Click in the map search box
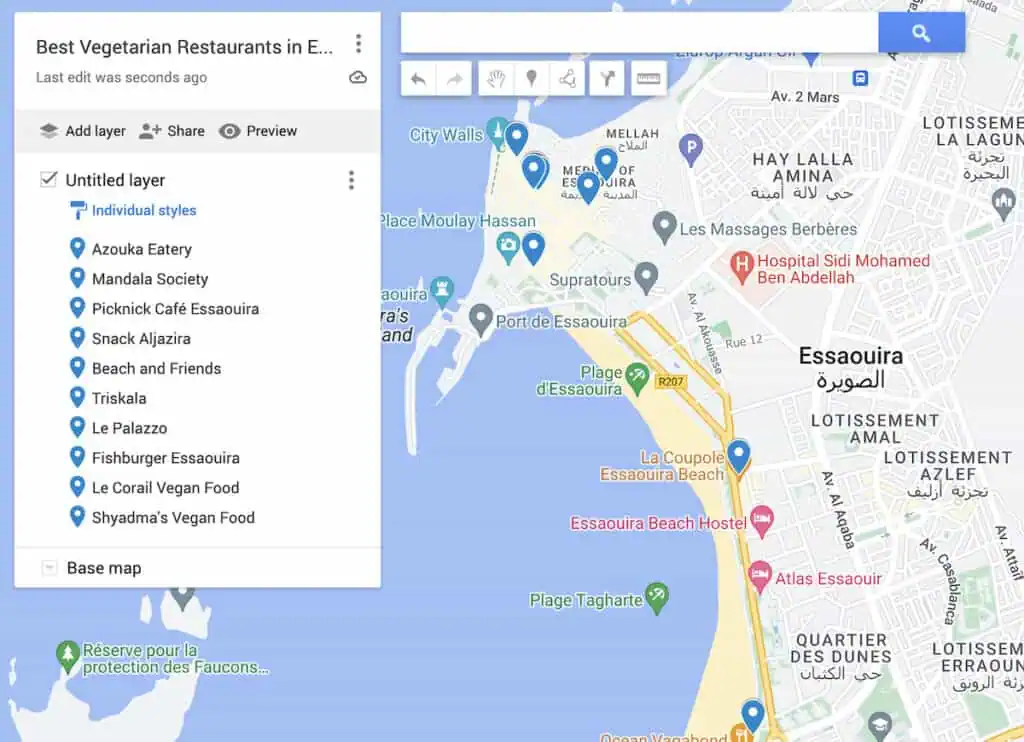This screenshot has height=742, width=1024. pyautogui.click(x=639, y=33)
